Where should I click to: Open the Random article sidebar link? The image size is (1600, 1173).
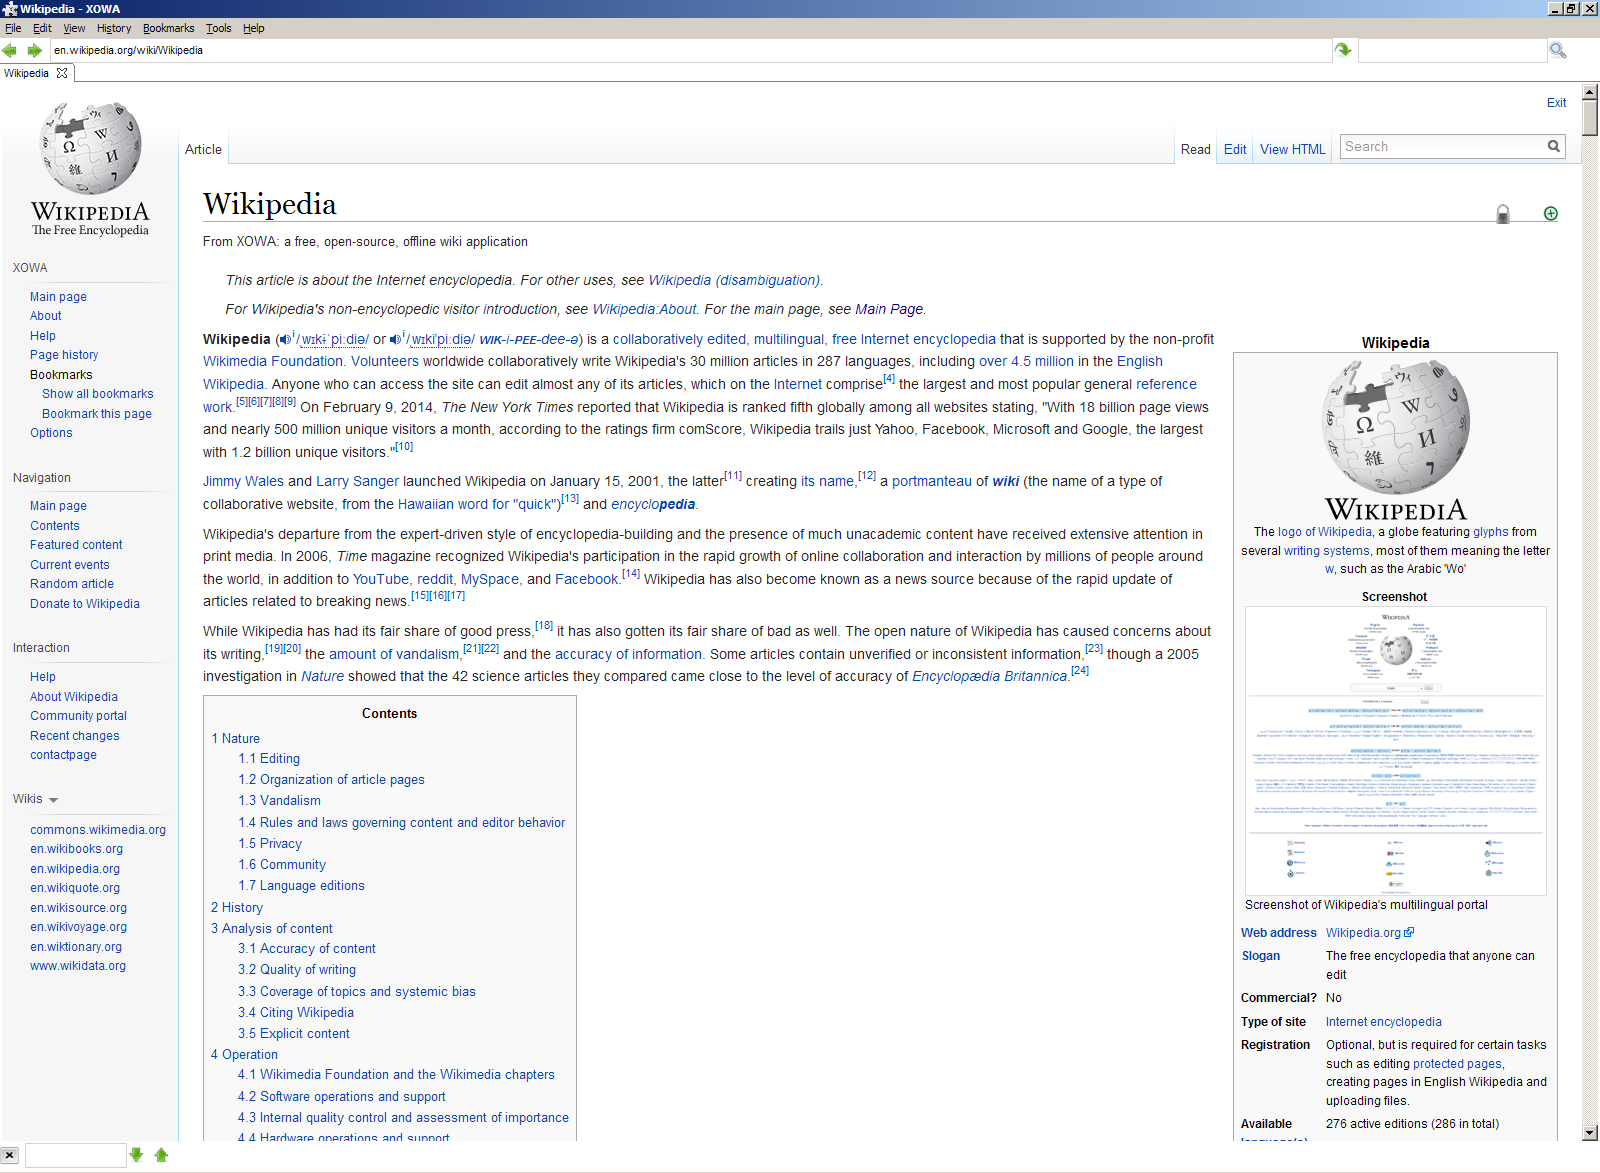click(x=72, y=584)
